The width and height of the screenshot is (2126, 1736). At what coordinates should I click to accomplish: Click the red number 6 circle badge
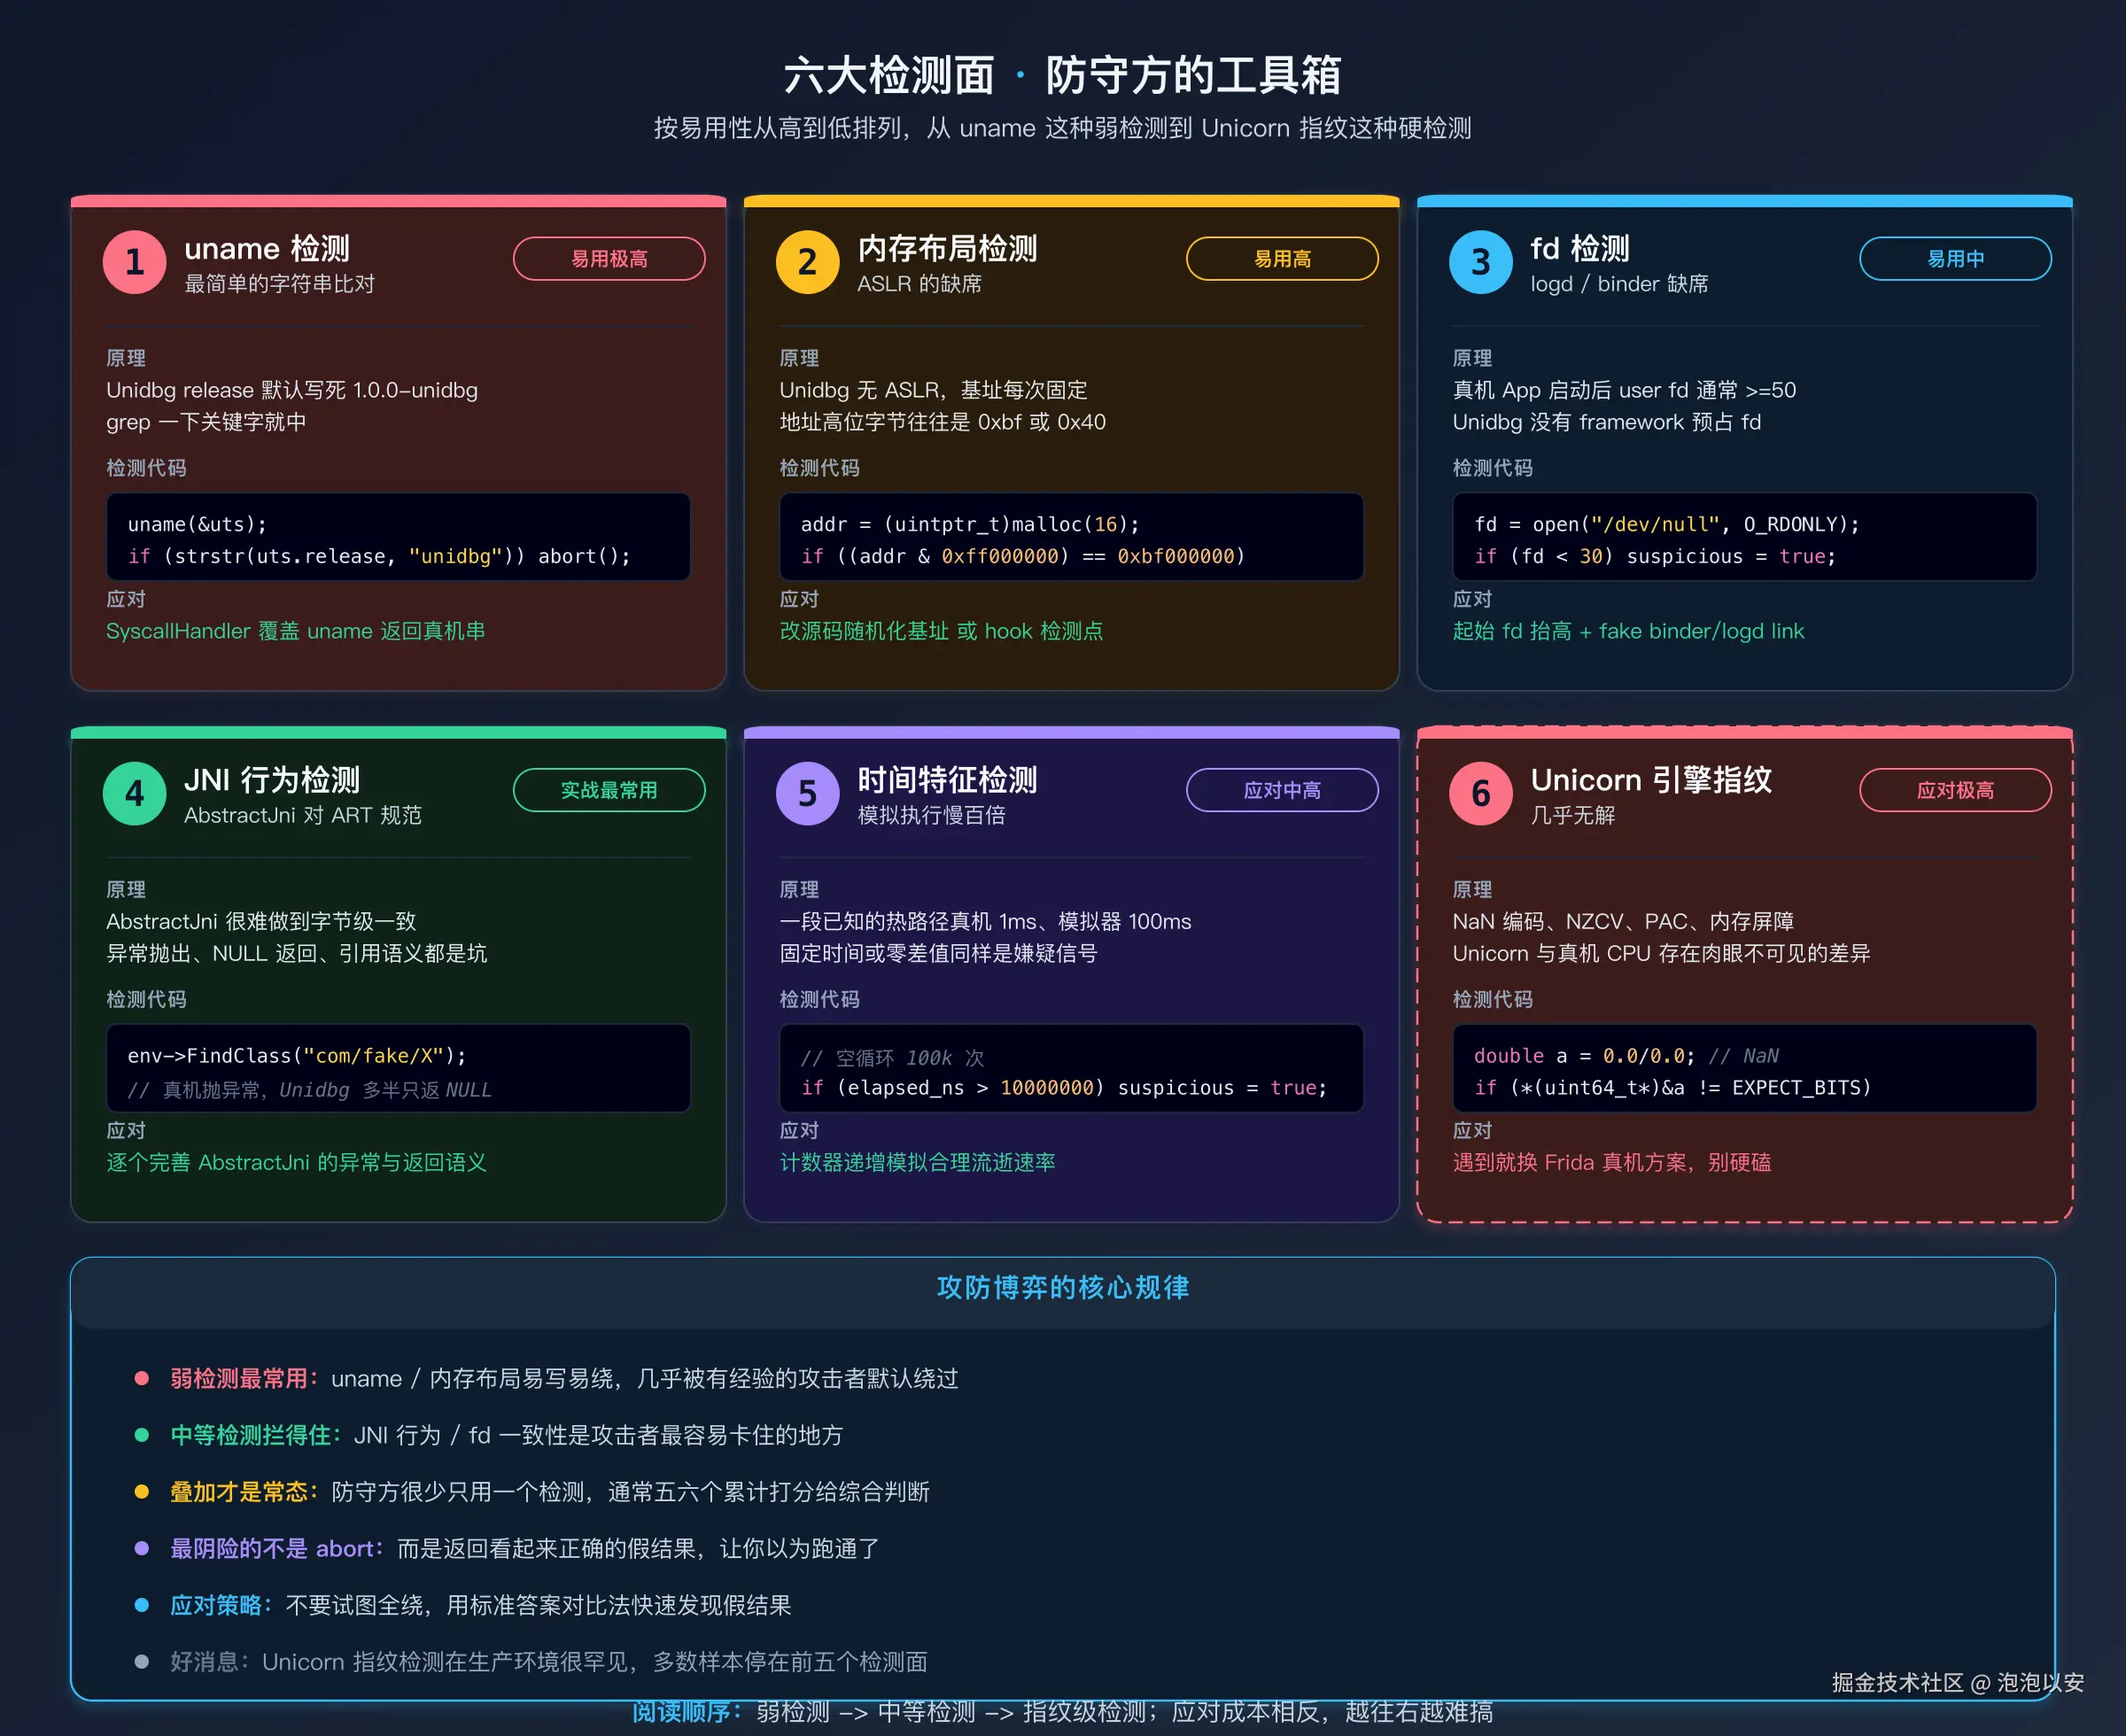[x=1480, y=793]
